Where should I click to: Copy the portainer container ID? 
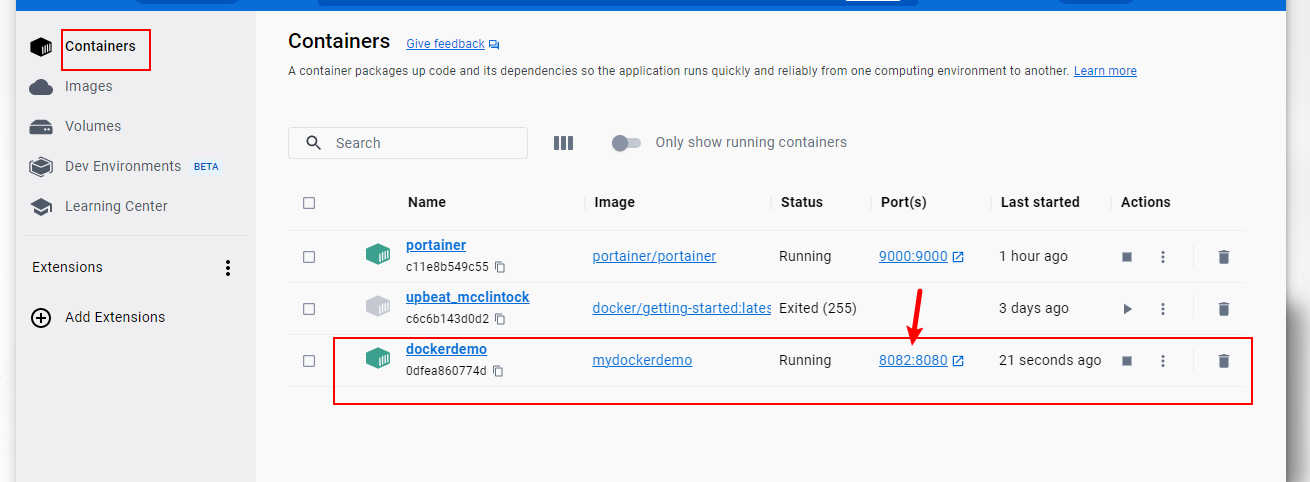(500, 267)
